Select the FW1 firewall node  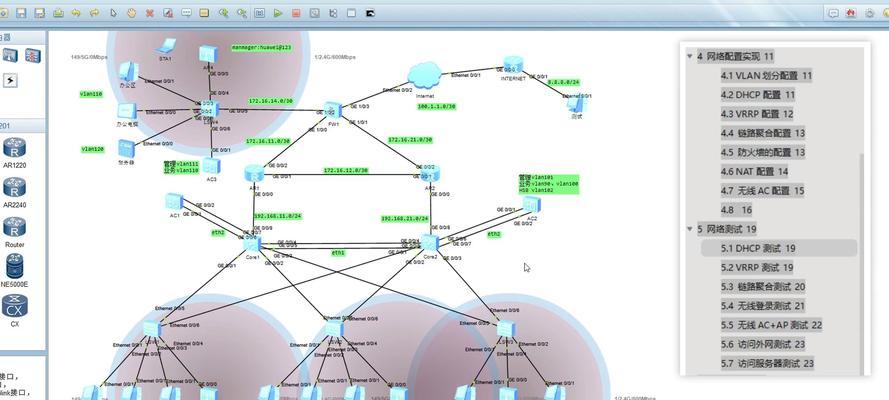[x=333, y=110]
